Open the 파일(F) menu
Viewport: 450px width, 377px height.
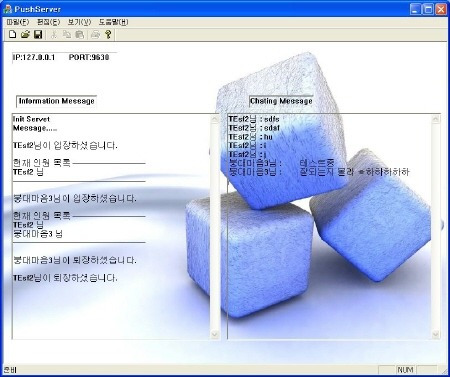(18, 22)
